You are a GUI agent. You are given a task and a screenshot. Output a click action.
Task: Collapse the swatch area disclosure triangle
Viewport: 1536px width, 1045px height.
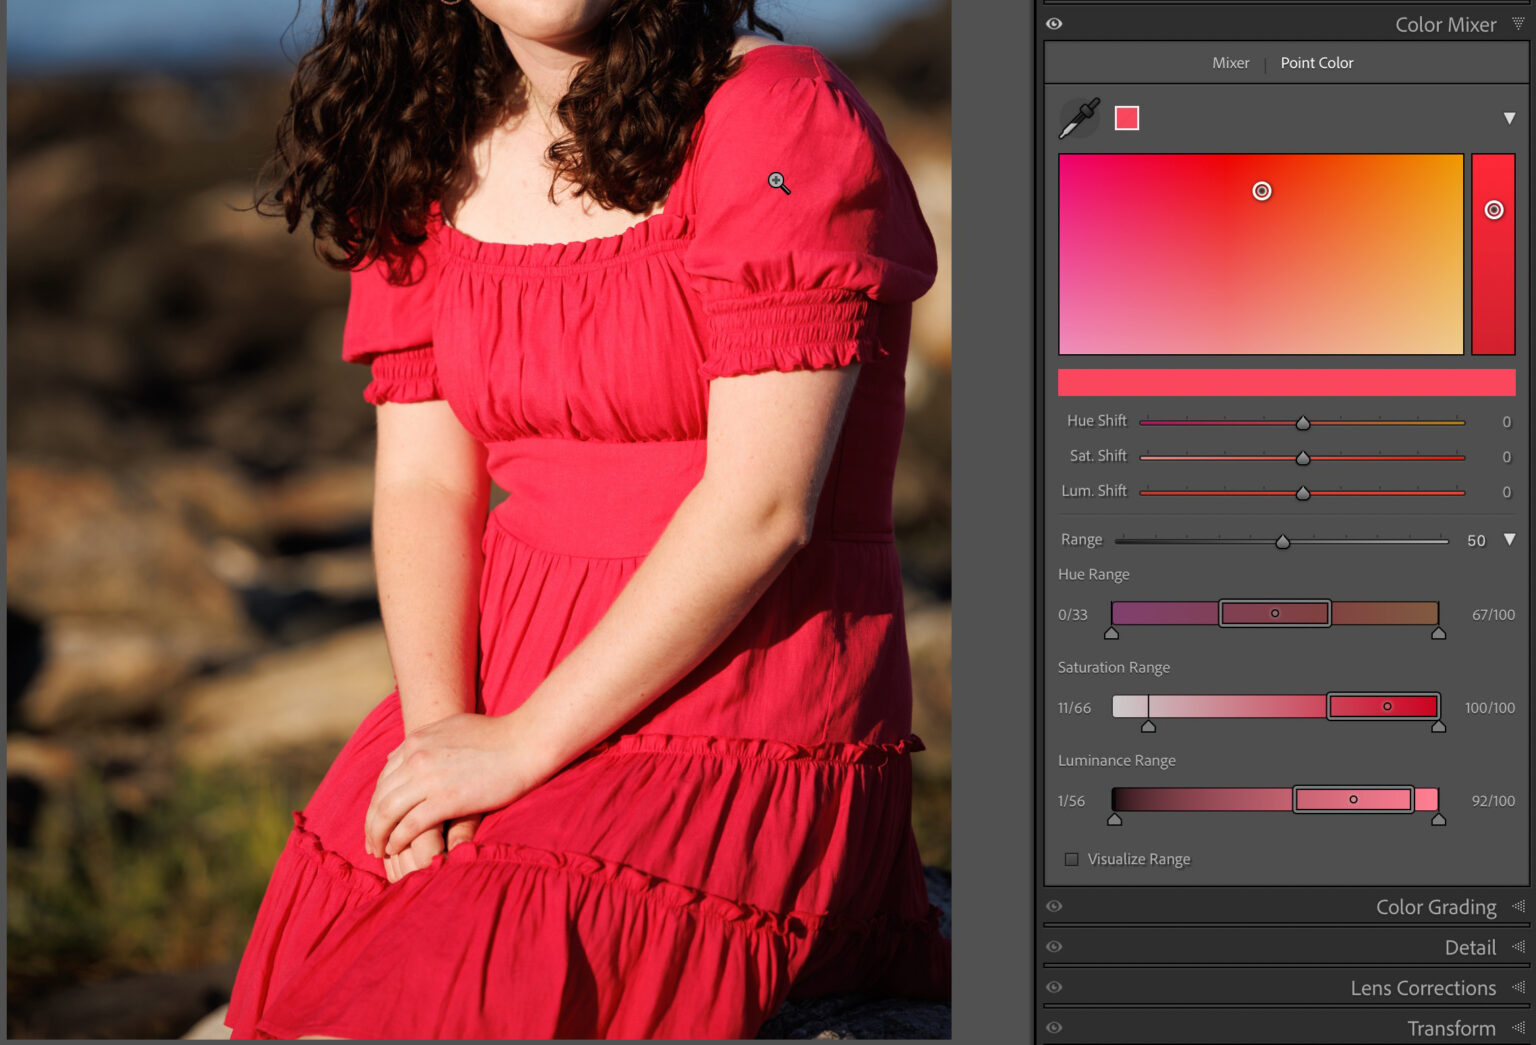tap(1510, 117)
